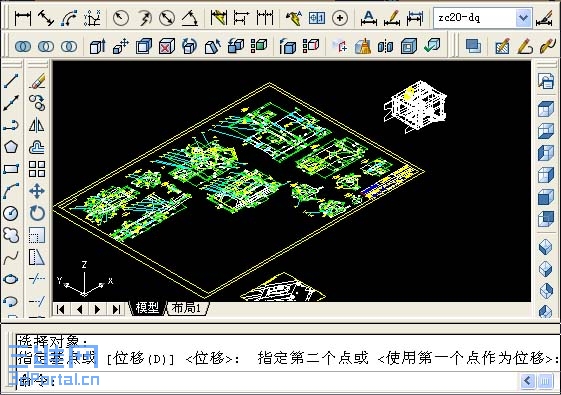The image size is (561, 395).
Task: Select the Edit Spline tool
Action: pyautogui.click(x=547, y=46)
